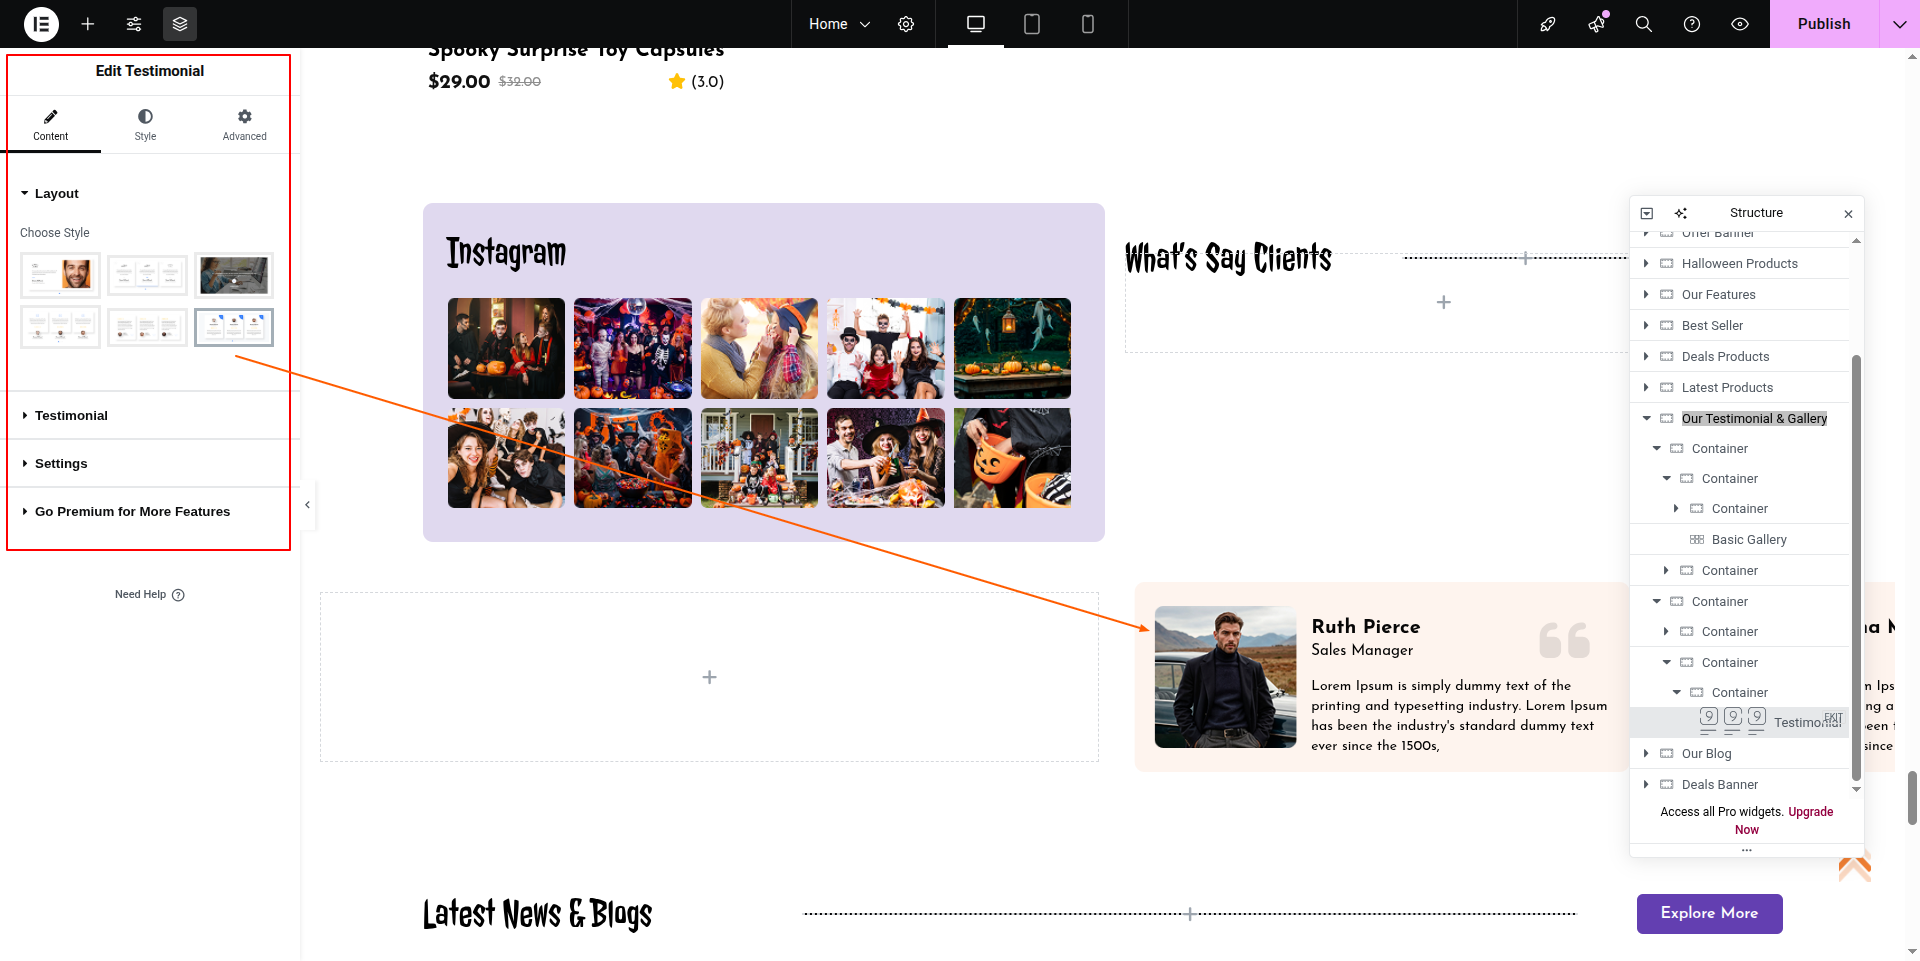Expand Latest Products in Structure
1920x961 pixels.
pos(1646,388)
